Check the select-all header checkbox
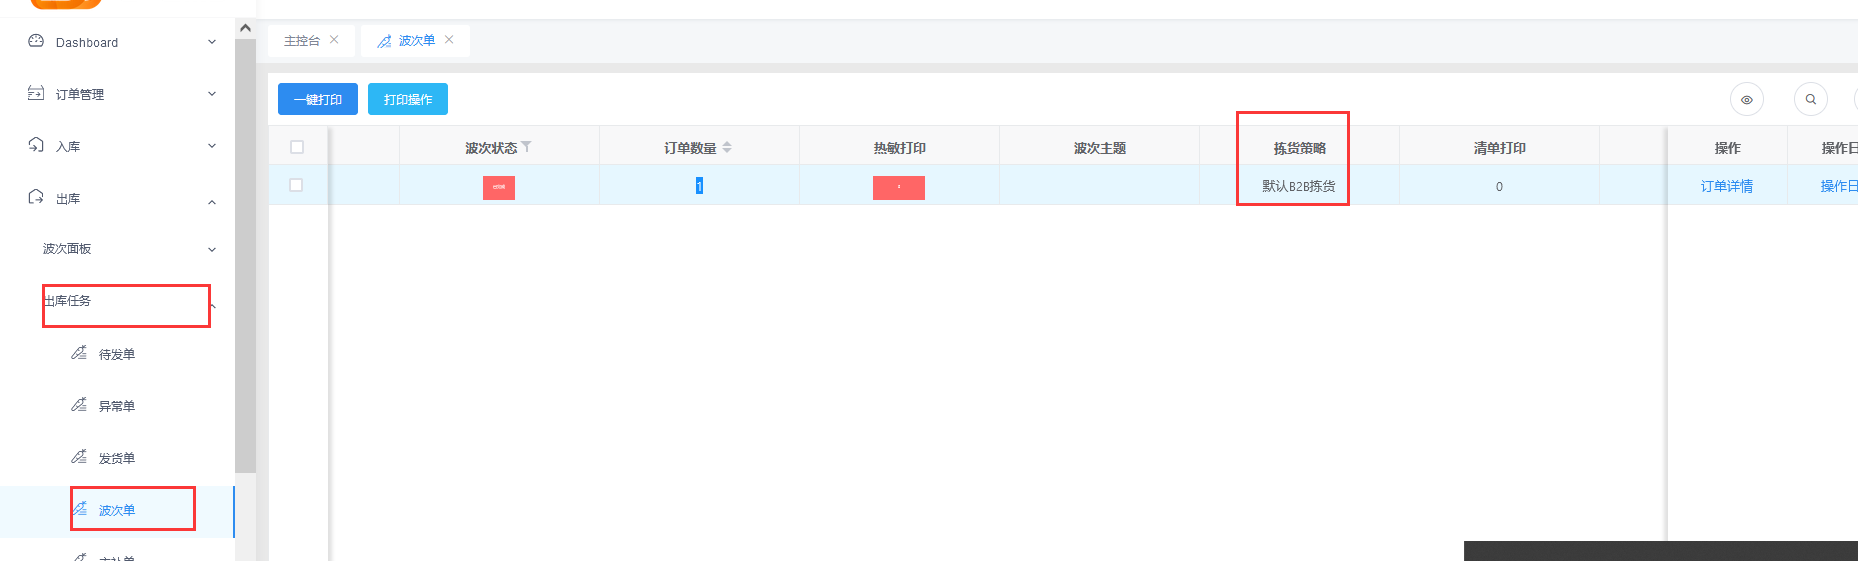Viewport: 1858px width, 561px height. coord(297,147)
